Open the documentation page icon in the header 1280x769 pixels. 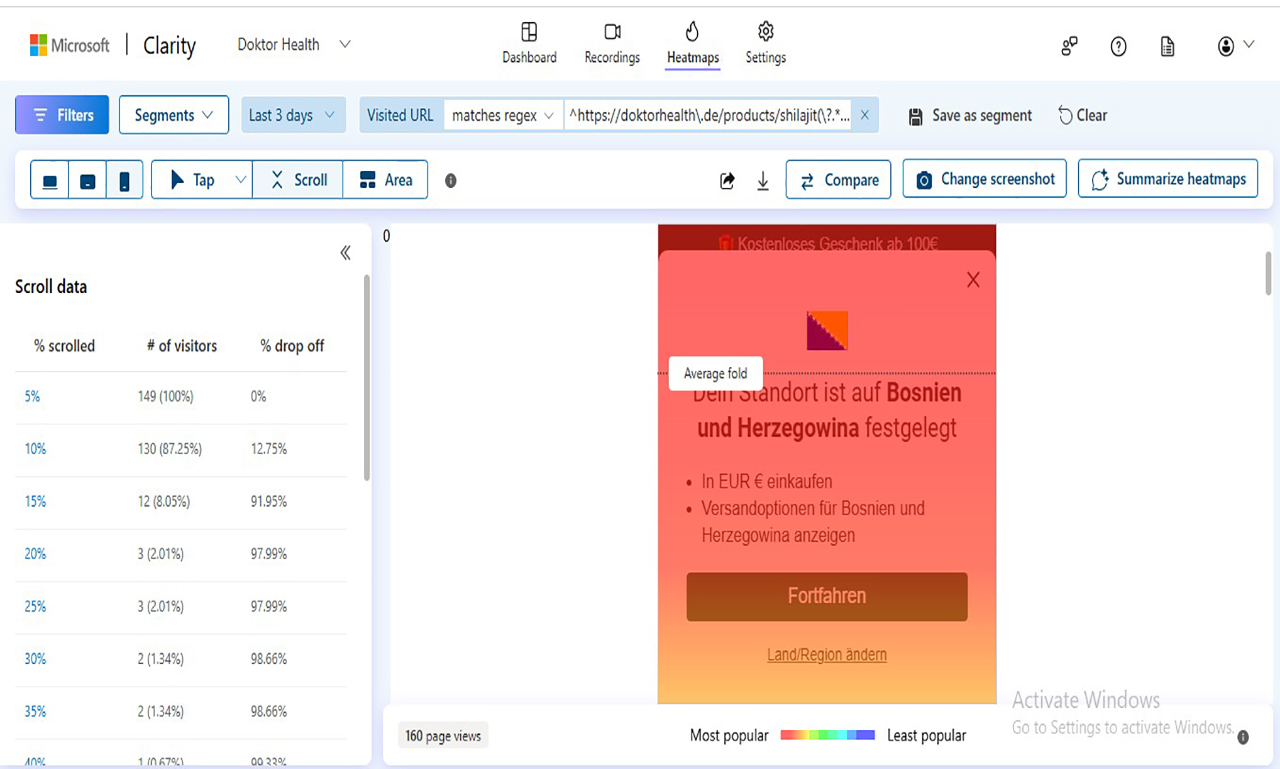pyautogui.click(x=1167, y=46)
